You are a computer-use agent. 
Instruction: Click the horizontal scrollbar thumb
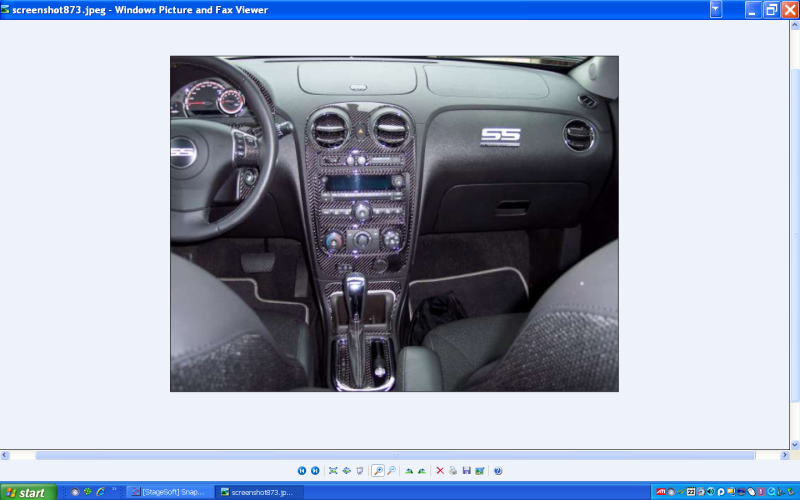[x=395, y=455]
